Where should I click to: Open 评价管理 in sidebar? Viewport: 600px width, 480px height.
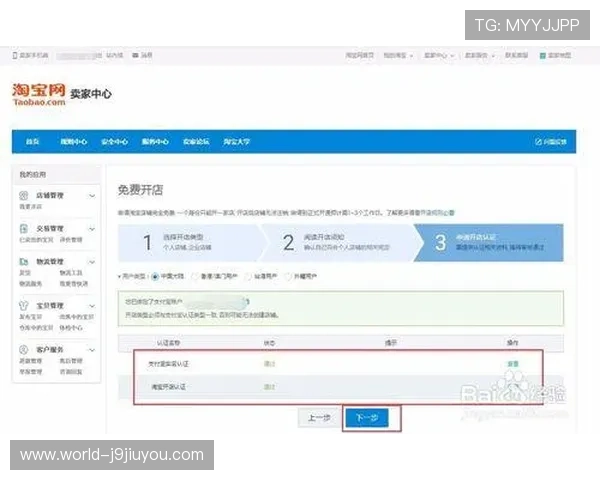(x=71, y=240)
